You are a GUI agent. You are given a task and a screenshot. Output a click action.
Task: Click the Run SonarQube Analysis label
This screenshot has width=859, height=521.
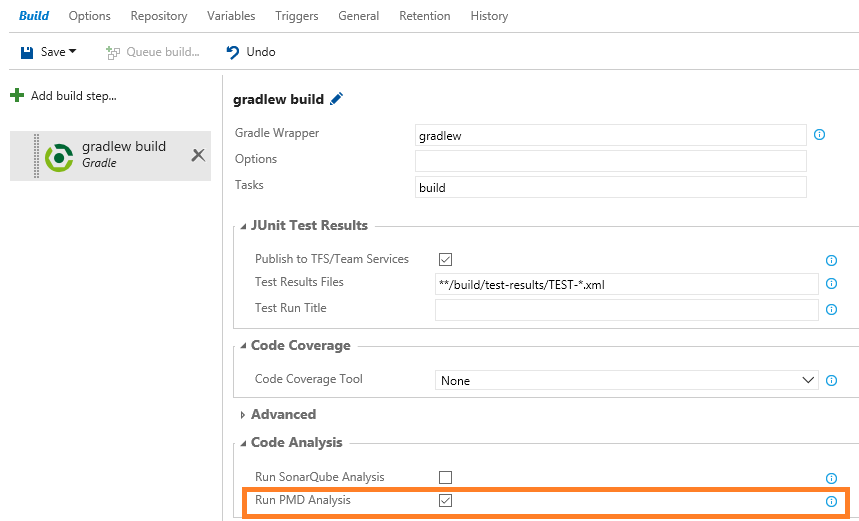point(319,477)
